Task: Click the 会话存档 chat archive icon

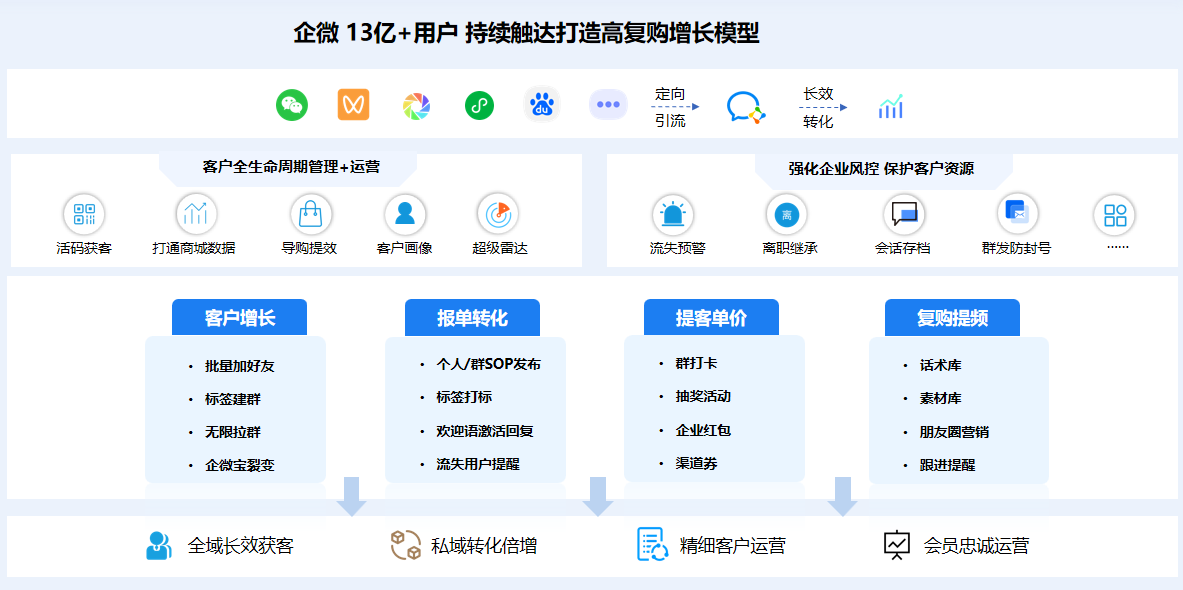Action: click(902, 215)
